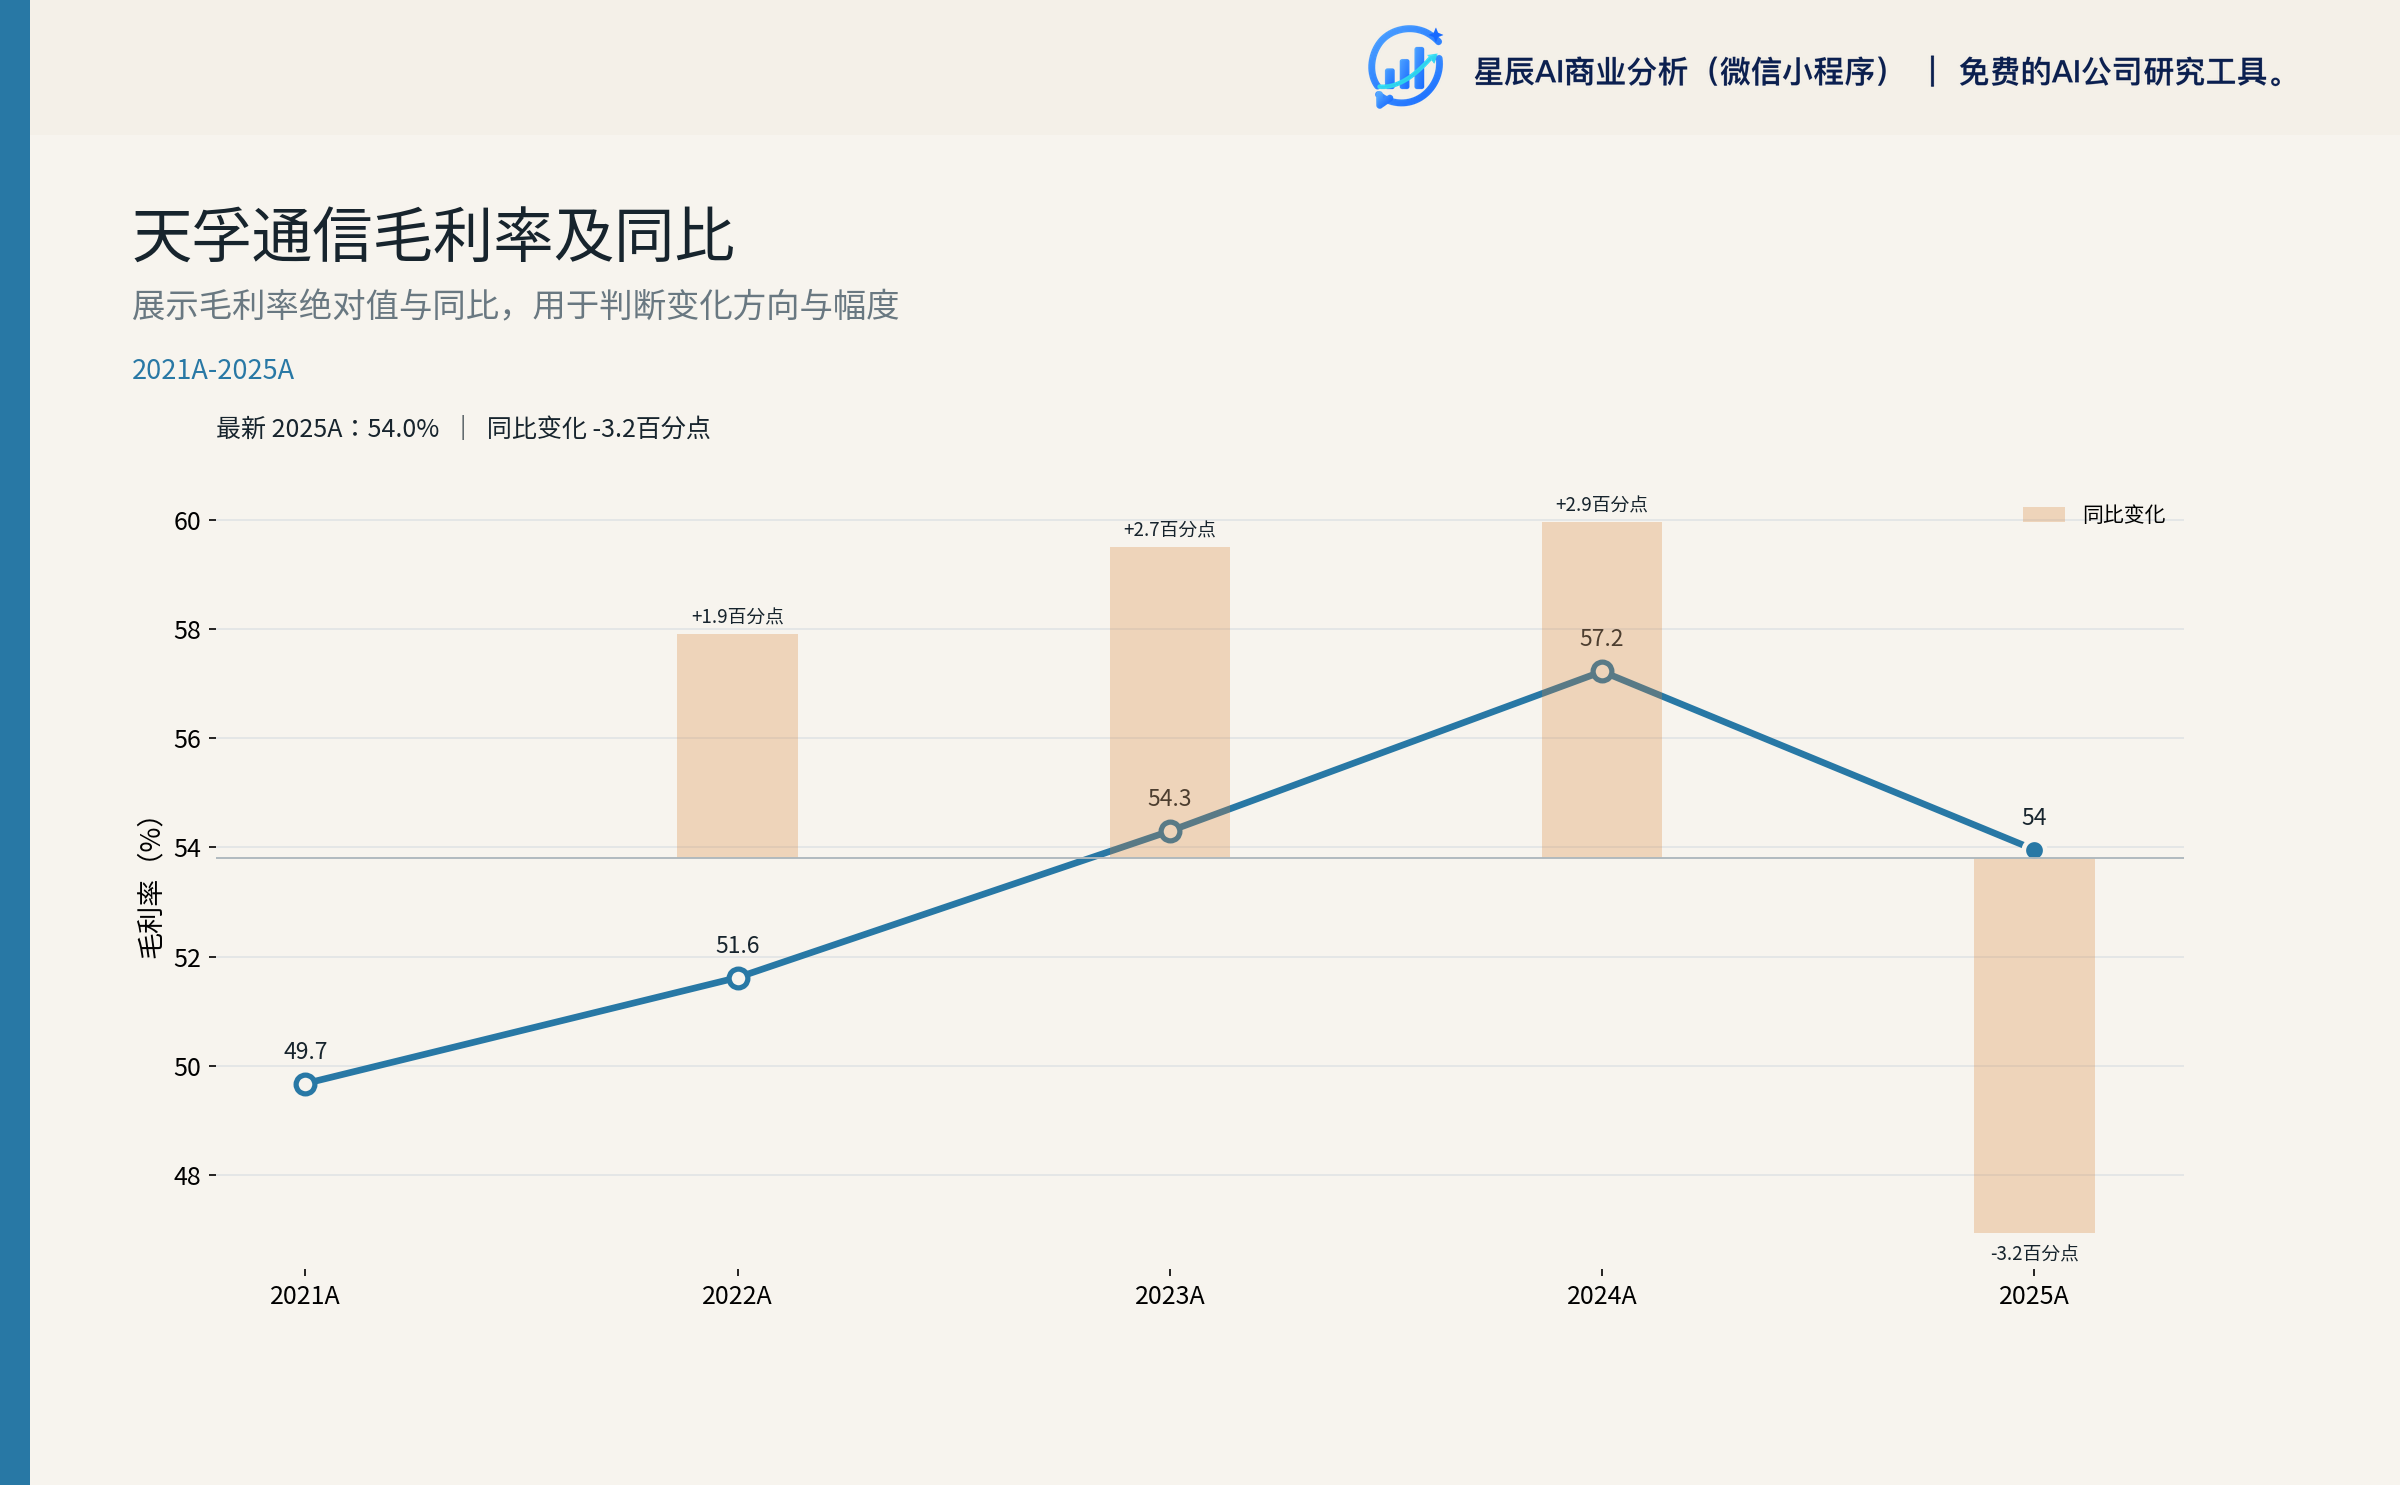This screenshot has height=1485, width=2400.
Task: Select the 2025A filled data point
Action: point(2034,851)
